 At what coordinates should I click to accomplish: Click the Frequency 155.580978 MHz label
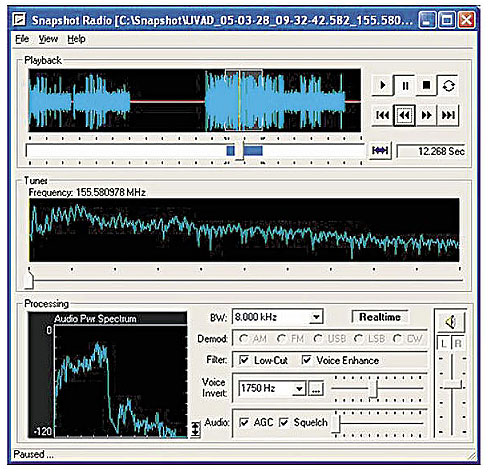(x=87, y=192)
